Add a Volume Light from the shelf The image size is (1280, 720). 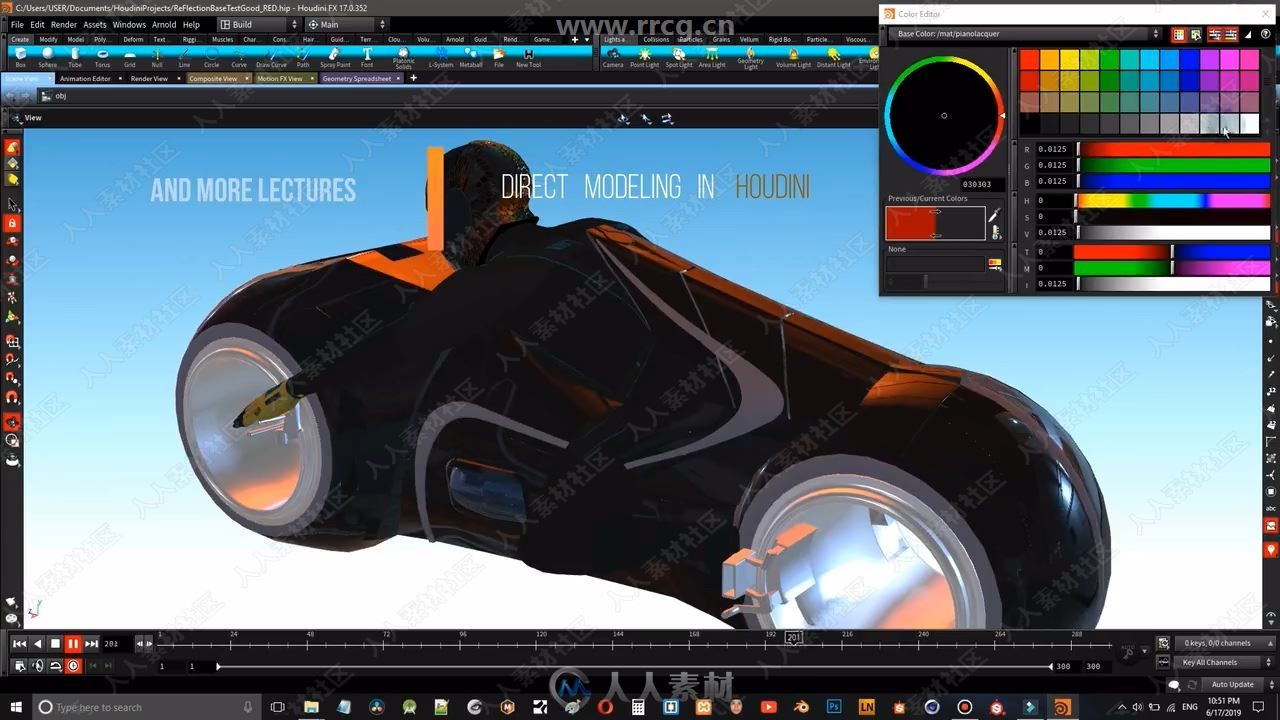point(793,57)
